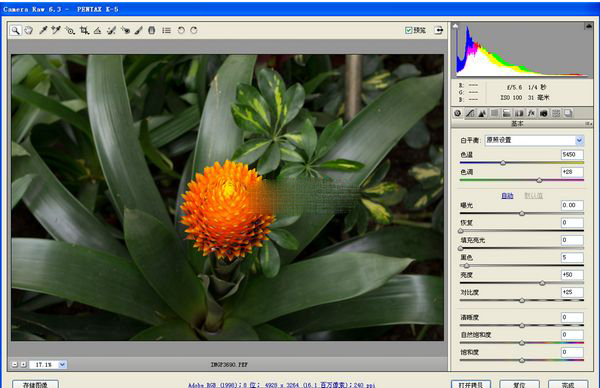
Task: Select the Color Sampler tool
Action: pyautogui.click(x=56, y=30)
